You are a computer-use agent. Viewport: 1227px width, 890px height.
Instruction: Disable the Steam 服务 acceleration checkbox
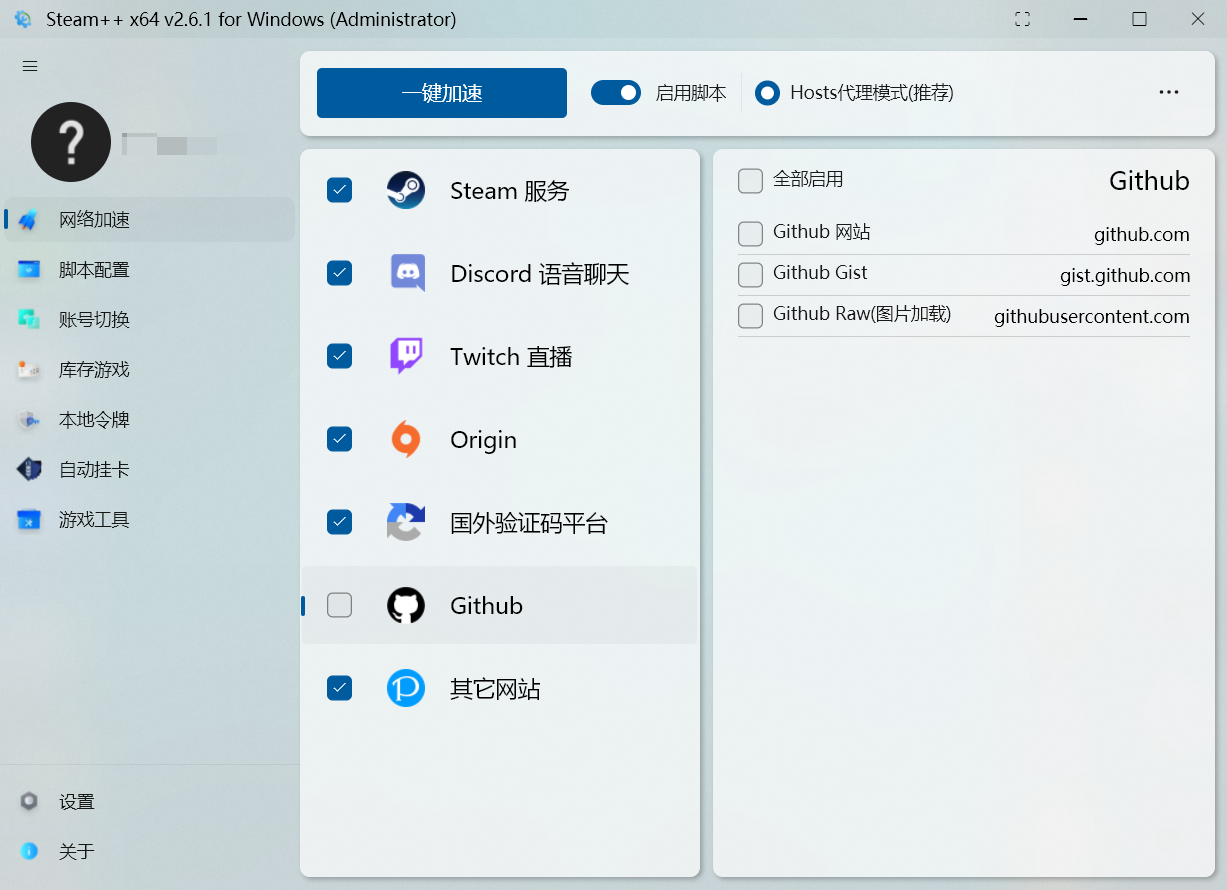click(x=340, y=190)
